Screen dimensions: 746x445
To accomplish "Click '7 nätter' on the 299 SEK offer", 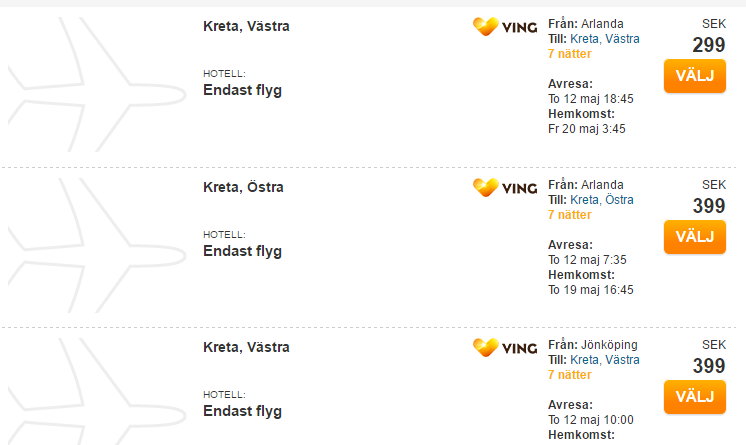I will pos(569,54).
